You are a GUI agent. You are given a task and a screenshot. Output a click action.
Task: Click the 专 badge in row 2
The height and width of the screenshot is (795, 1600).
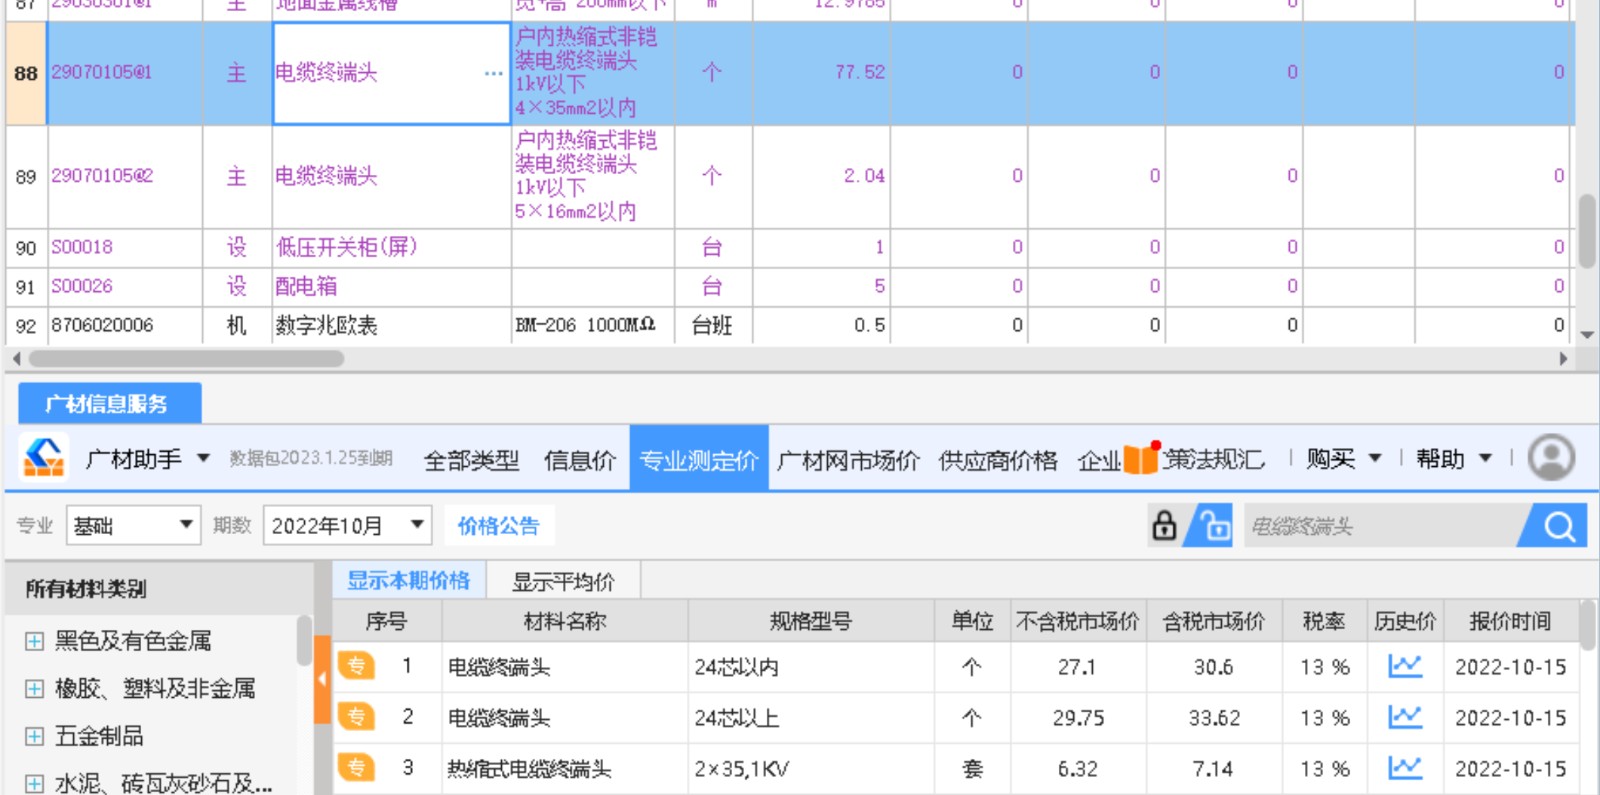tap(356, 717)
